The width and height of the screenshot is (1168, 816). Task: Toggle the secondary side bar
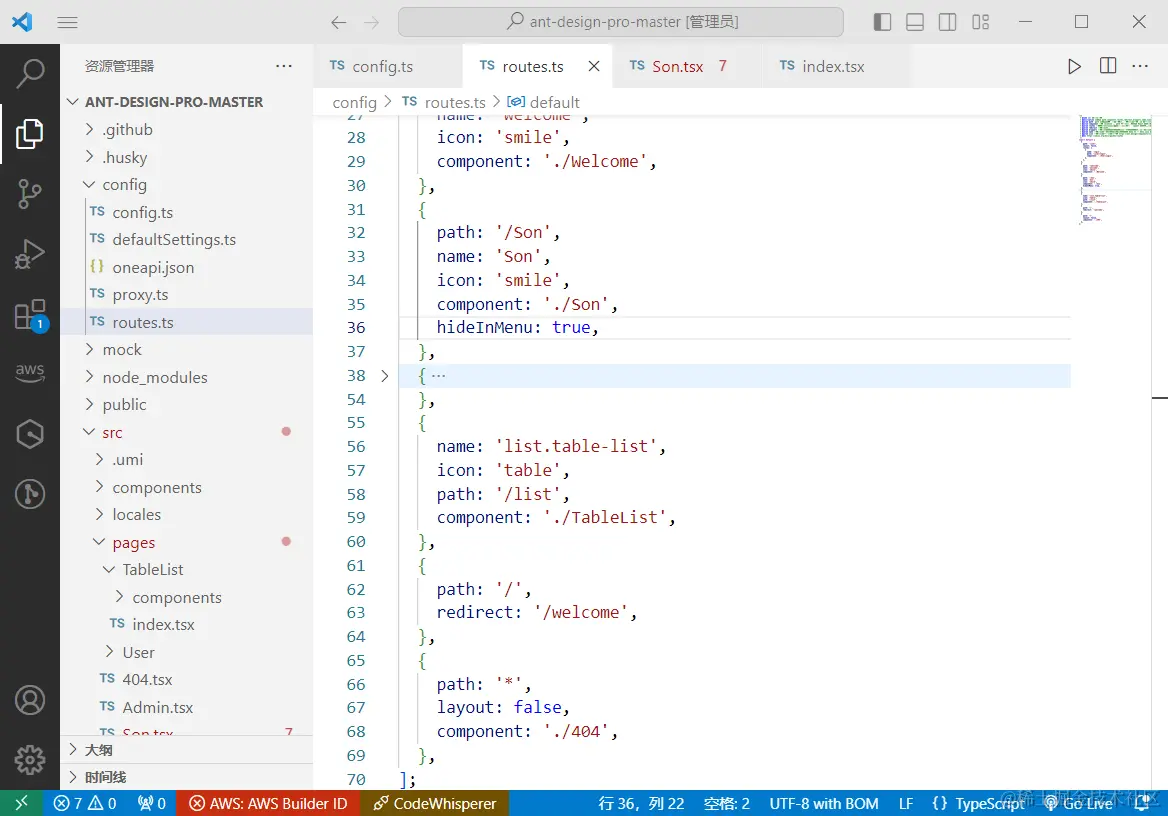point(948,22)
